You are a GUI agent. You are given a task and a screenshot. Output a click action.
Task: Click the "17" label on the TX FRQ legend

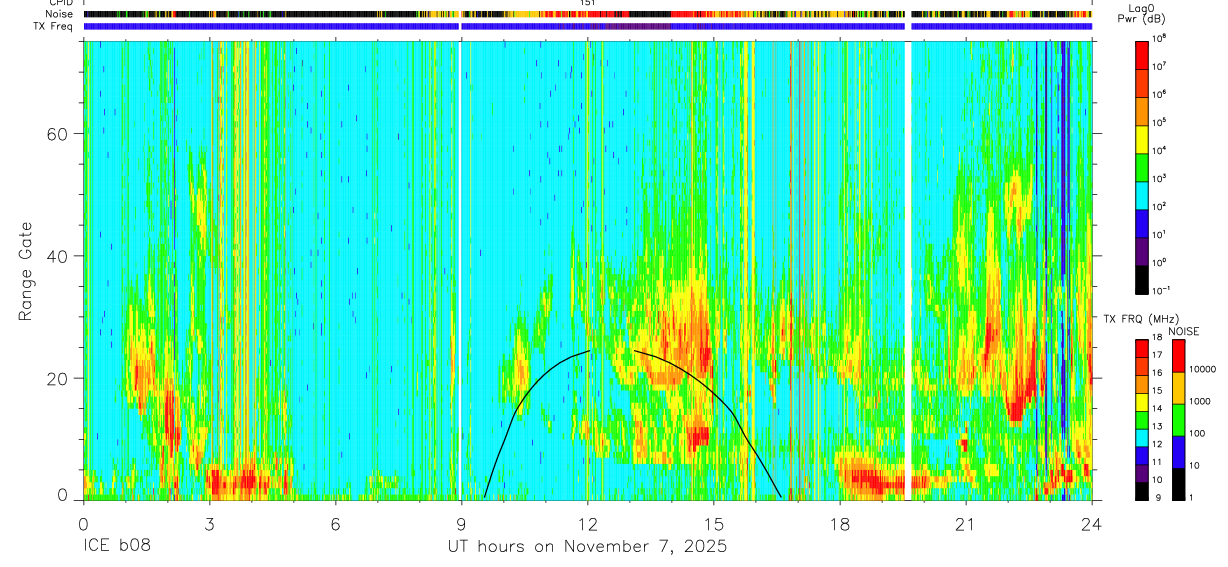click(1158, 355)
